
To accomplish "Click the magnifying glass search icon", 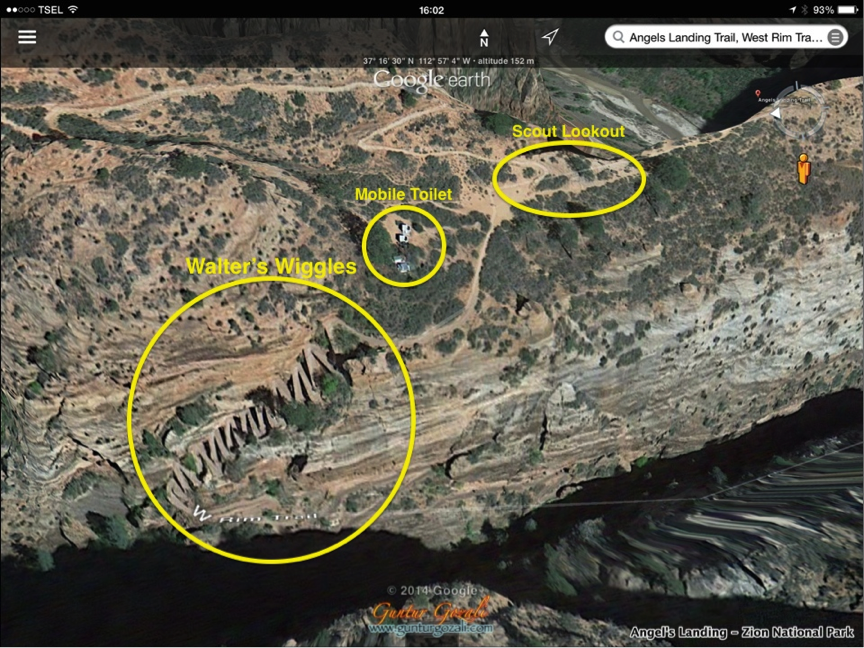I will click(617, 37).
